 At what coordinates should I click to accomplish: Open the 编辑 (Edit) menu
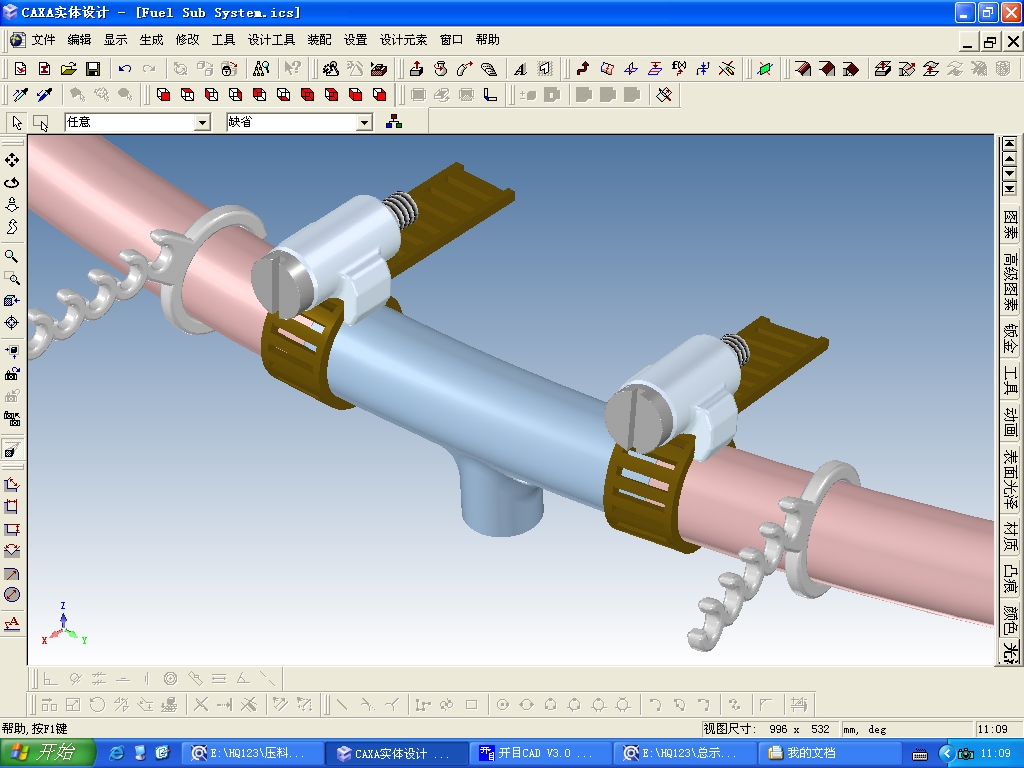coord(79,40)
